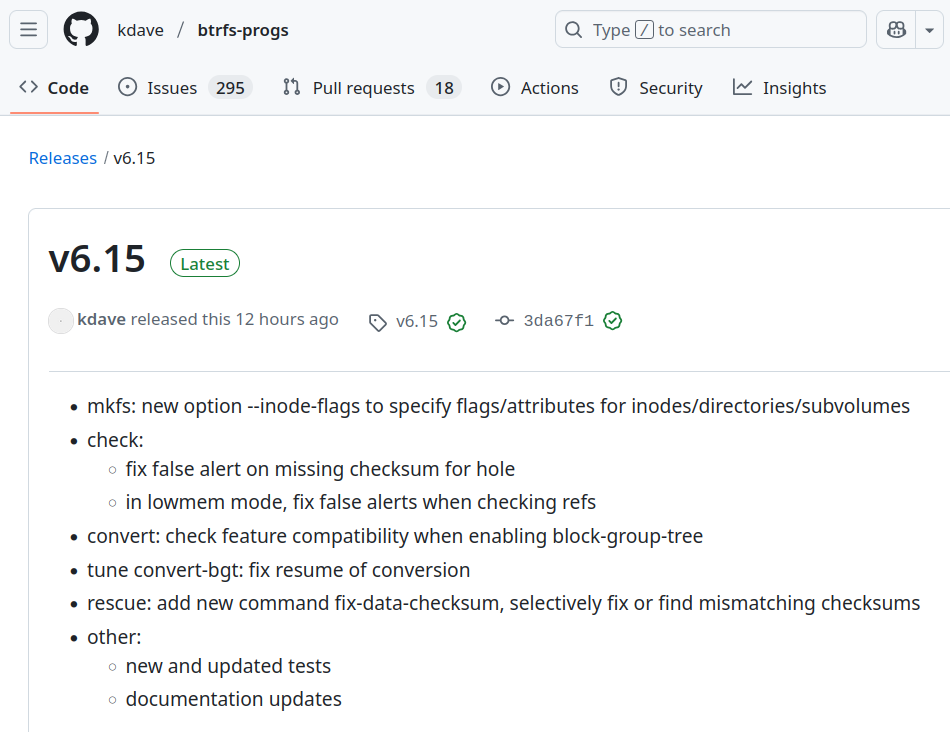Open the hamburger navigation menu
The height and width of the screenshot is (732, 950).
coord(28,29)
